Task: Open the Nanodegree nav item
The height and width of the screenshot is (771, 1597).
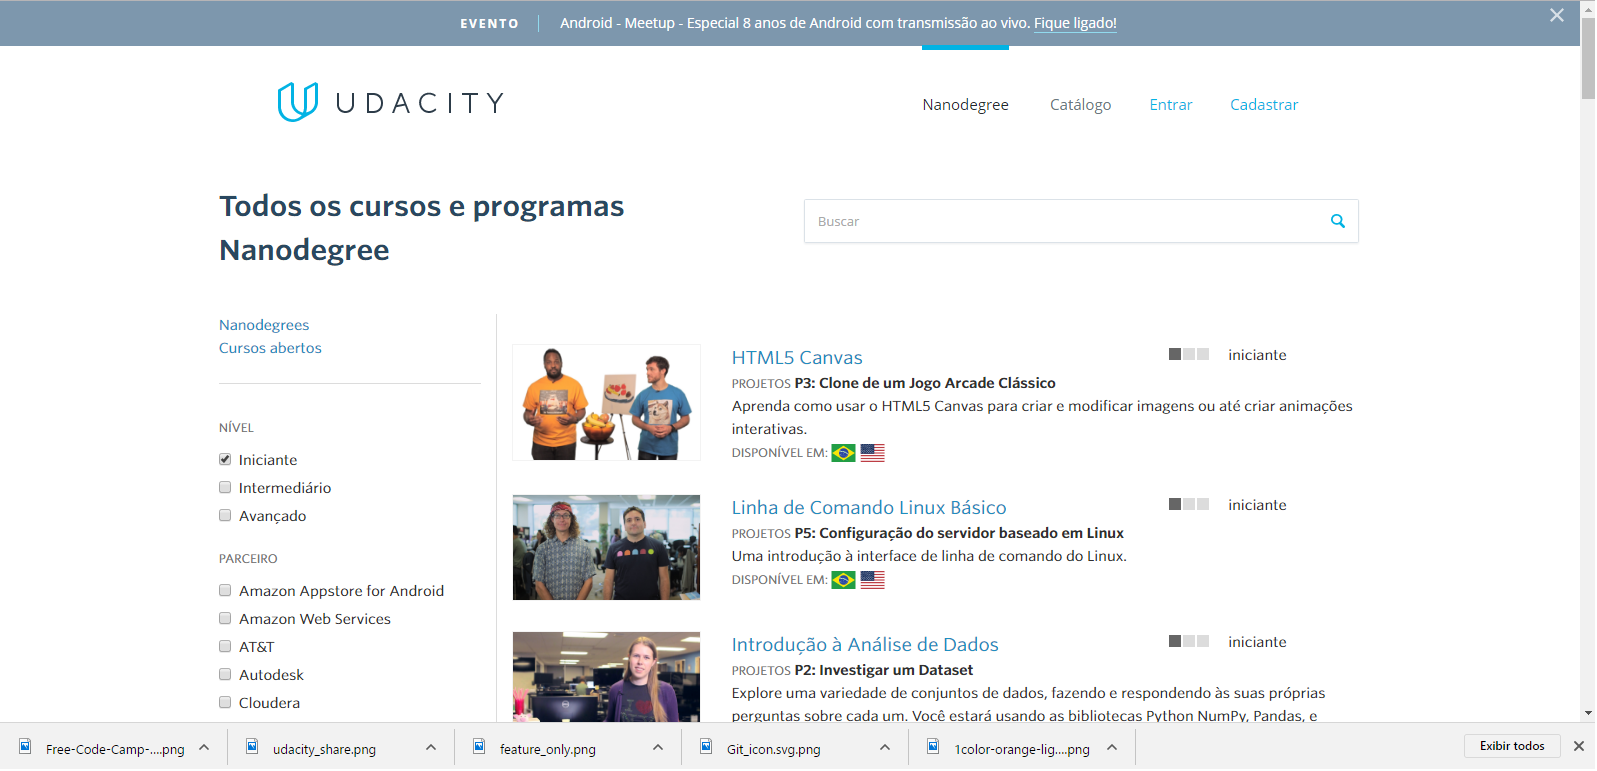Action: tap(965, 104)
